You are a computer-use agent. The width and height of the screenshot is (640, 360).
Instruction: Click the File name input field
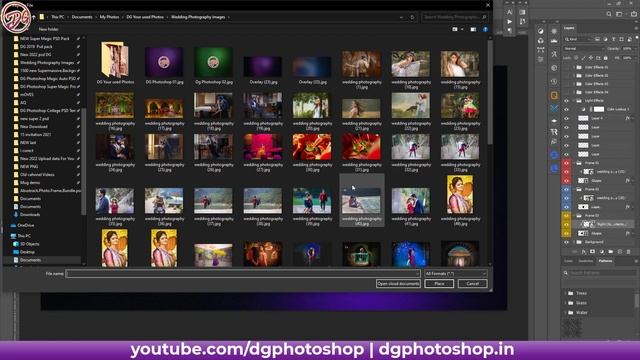point(242,273)
